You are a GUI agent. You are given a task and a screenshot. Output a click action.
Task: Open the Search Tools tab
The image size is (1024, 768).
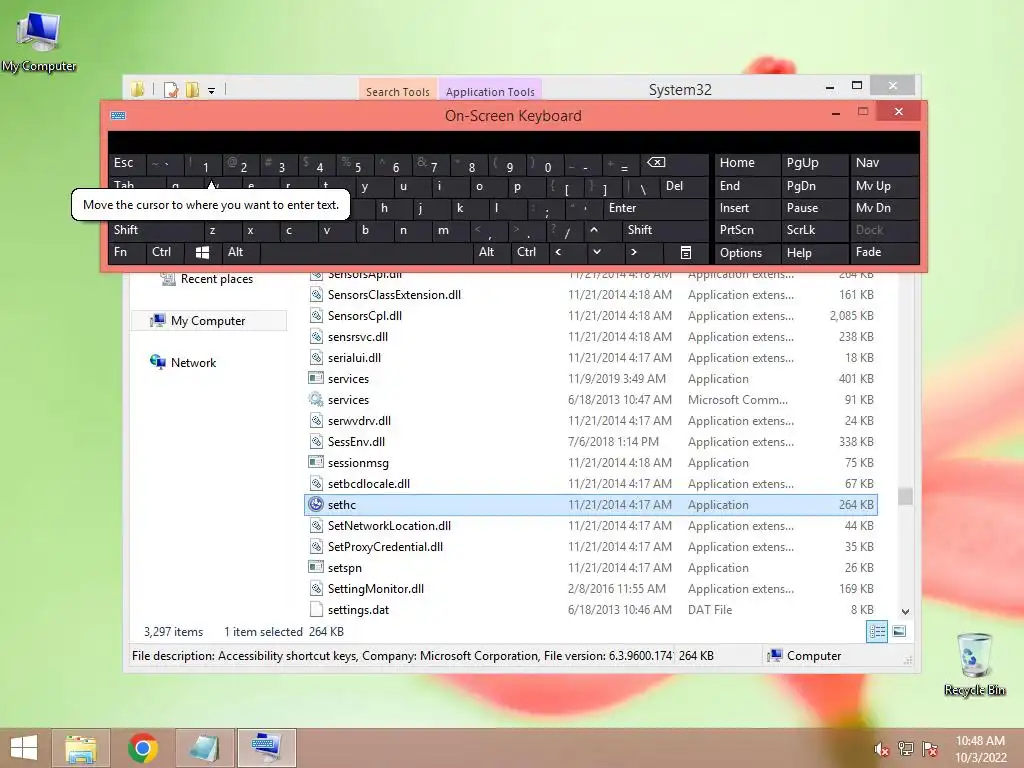coord(398,91)
